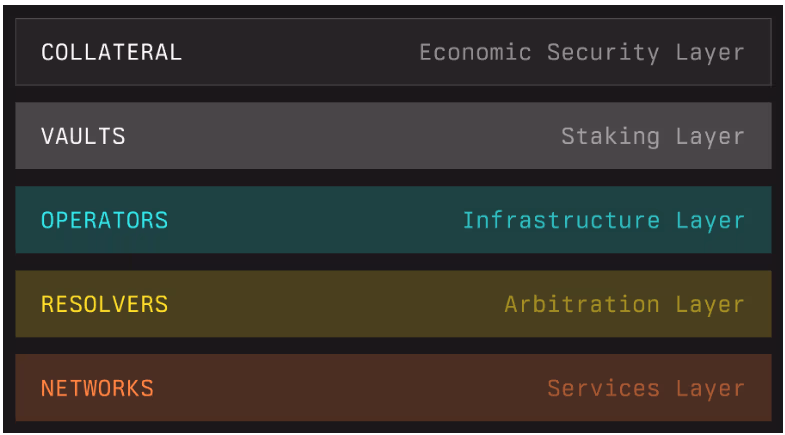Click the 'Services Layer' text

[645, 388]
